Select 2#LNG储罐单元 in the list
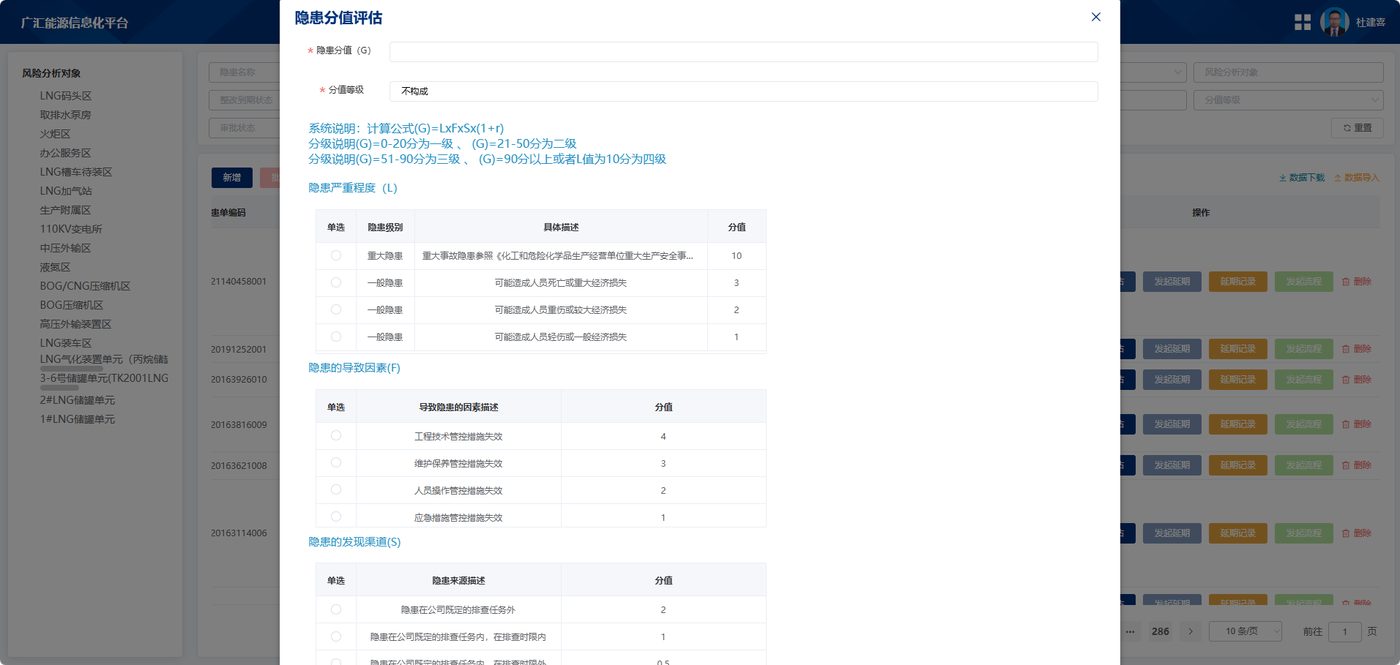Screen dimensions: 1400x665 point(78,400)
